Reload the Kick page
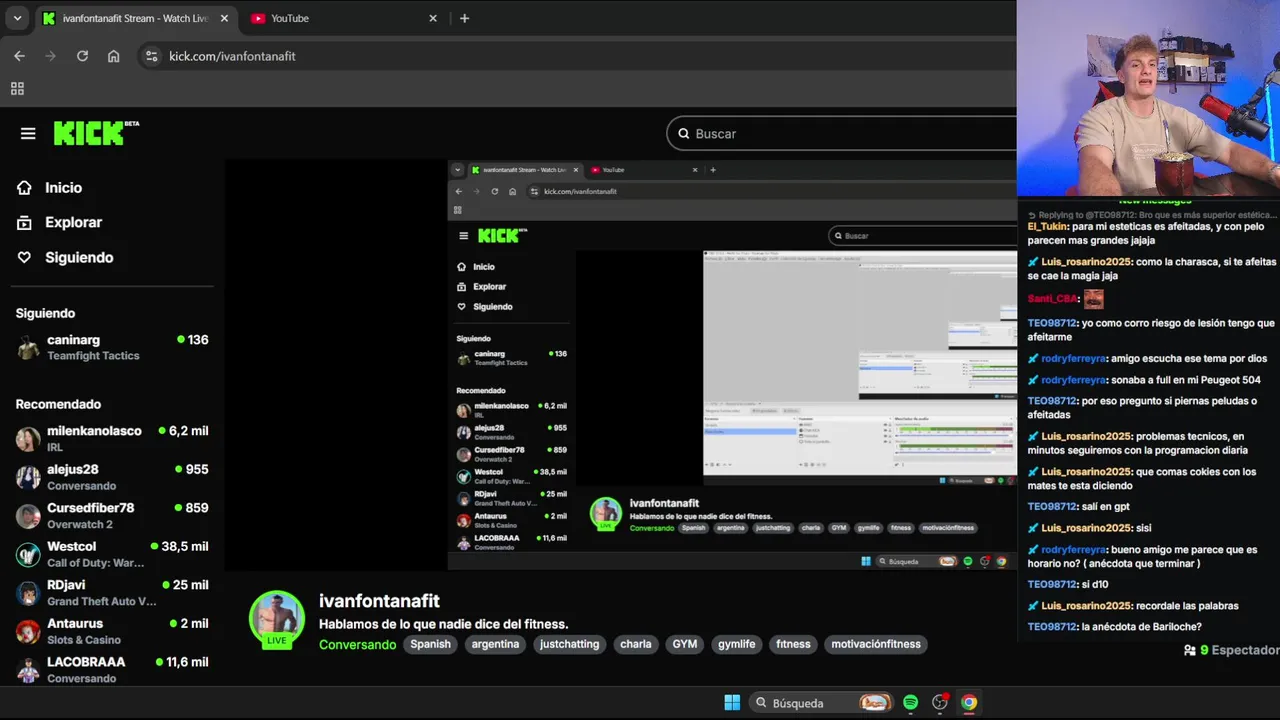Image resolution: width=1280 pixels, height=720 pixels. click(x=82, y=56)
